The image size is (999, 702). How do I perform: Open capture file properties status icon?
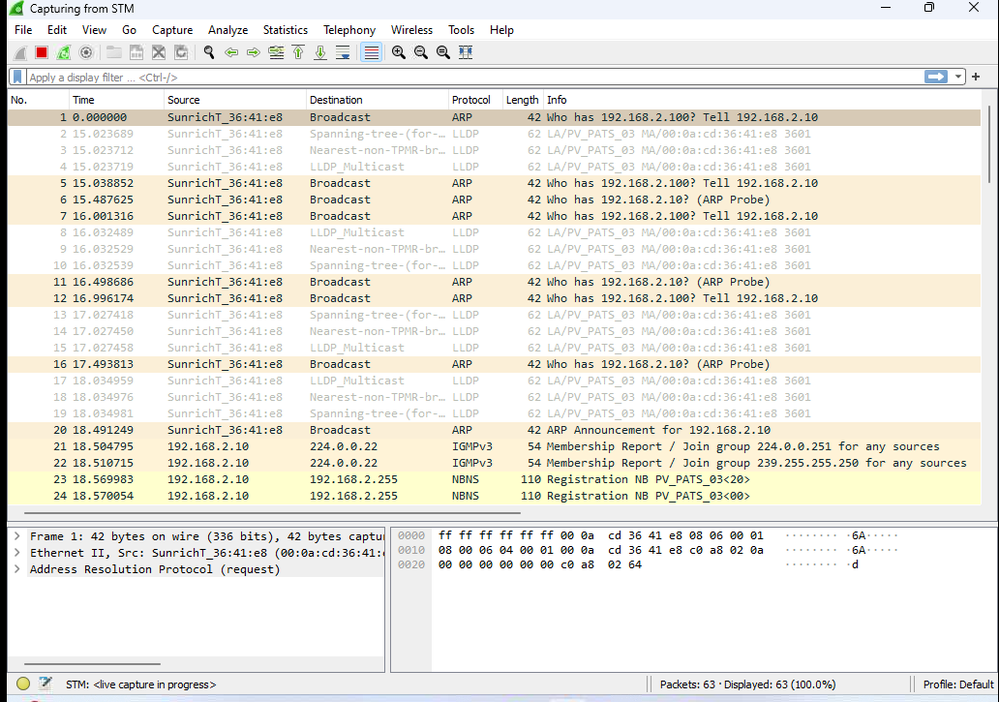coord(45,684)
